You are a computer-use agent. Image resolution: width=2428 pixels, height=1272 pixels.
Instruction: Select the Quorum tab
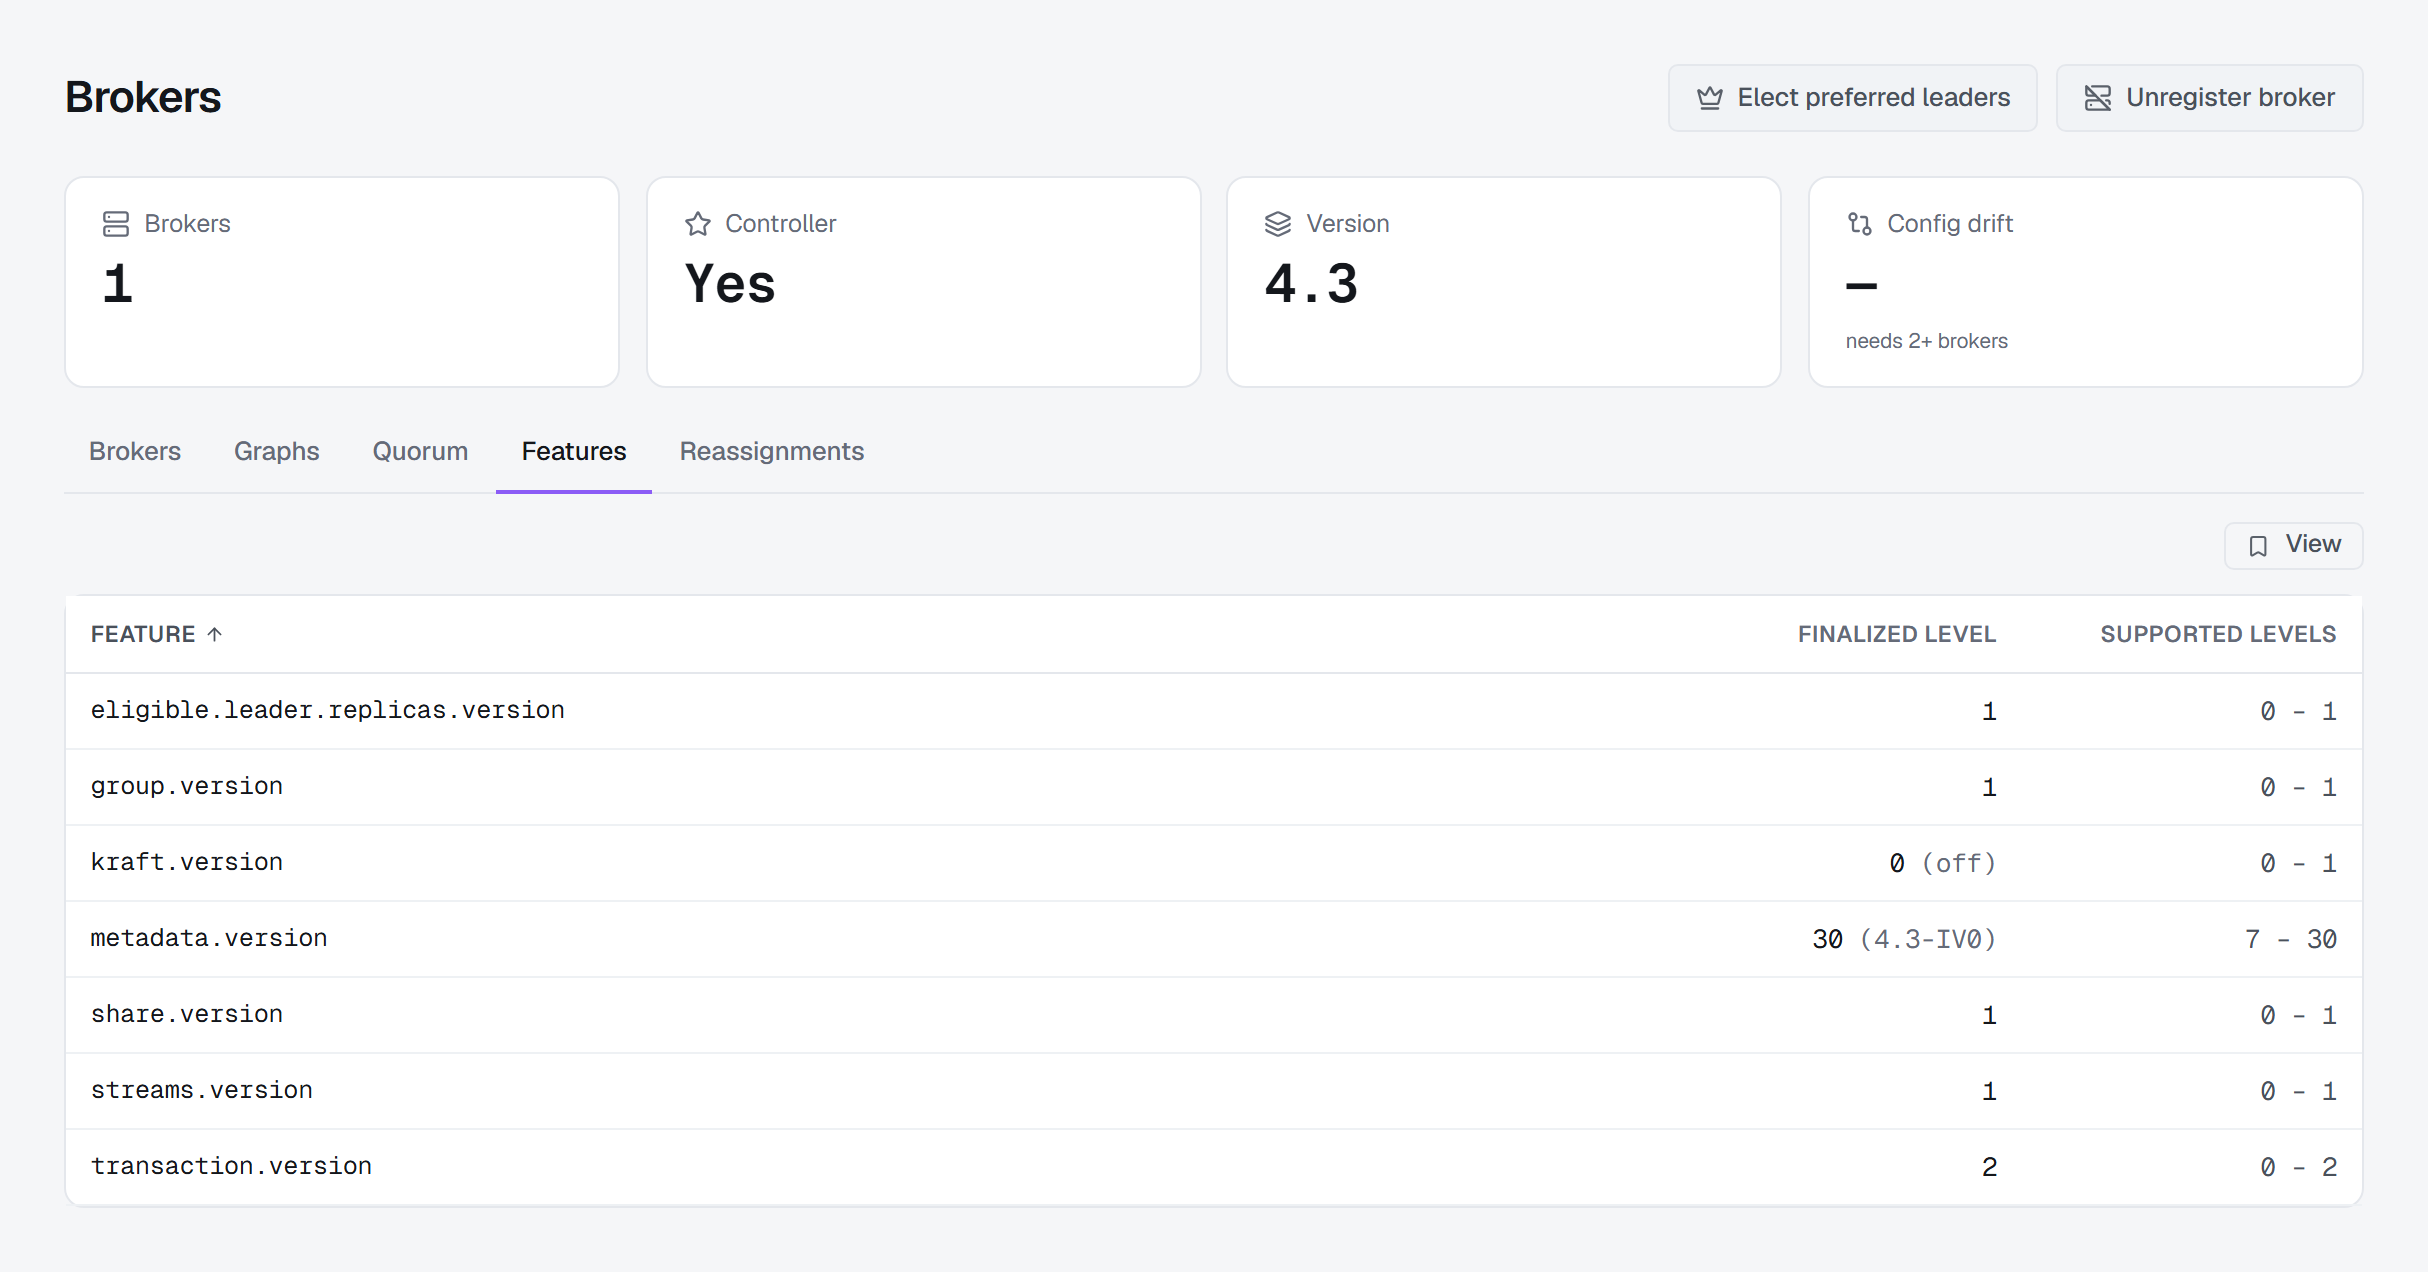click(x=420, y=451)
